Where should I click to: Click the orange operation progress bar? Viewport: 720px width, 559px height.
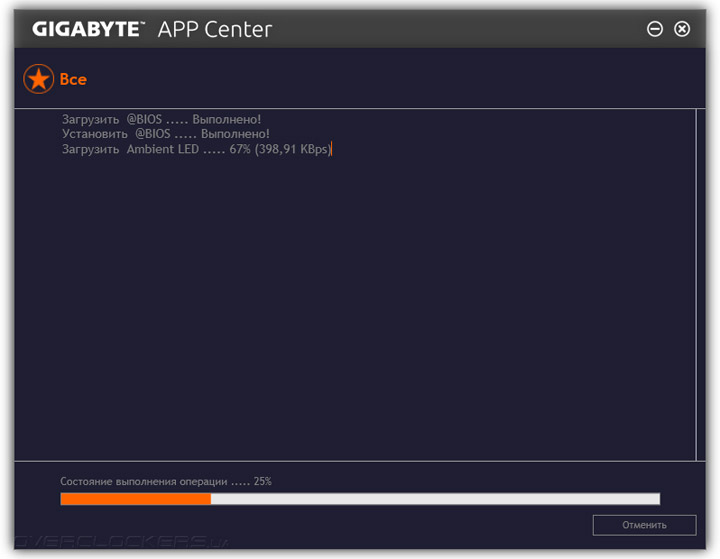pyautogui.click(x=360, y=499)
